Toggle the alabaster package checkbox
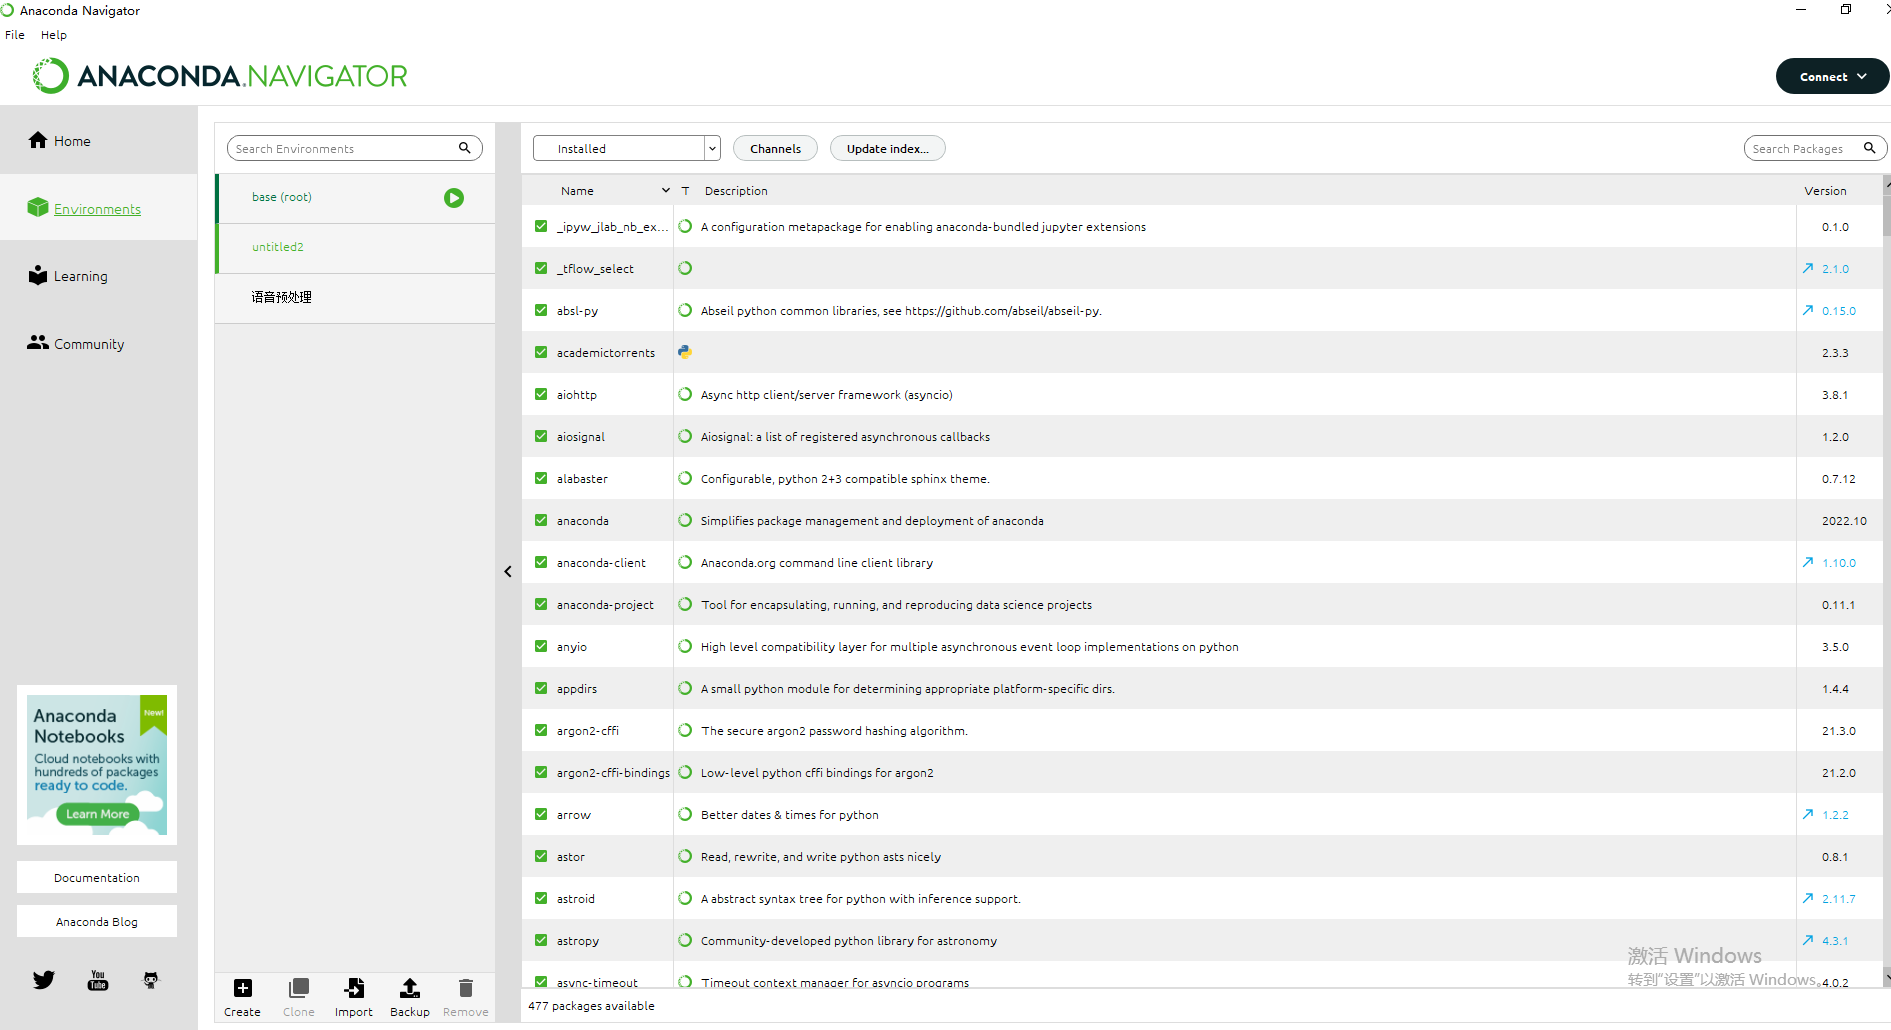Image resolution: width=1891 pixels, height=1030 pixels. [x=541, y=478]
